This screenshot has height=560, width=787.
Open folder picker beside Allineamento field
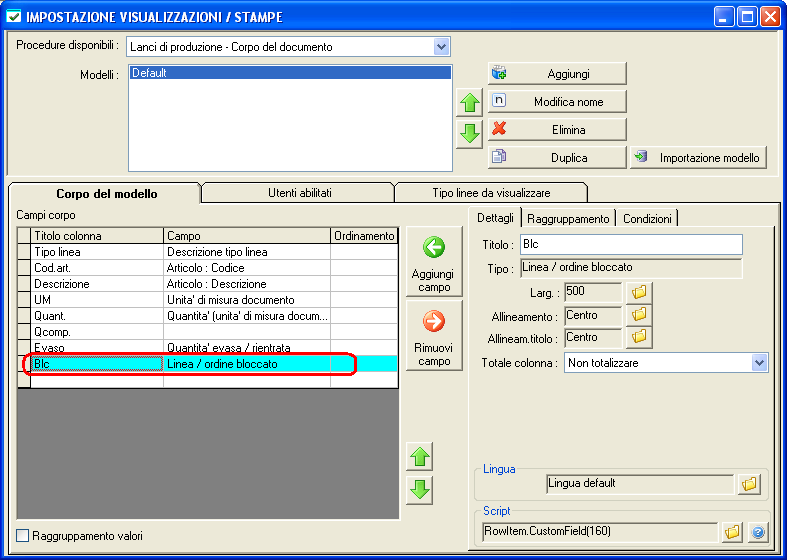tap(639, 315)
